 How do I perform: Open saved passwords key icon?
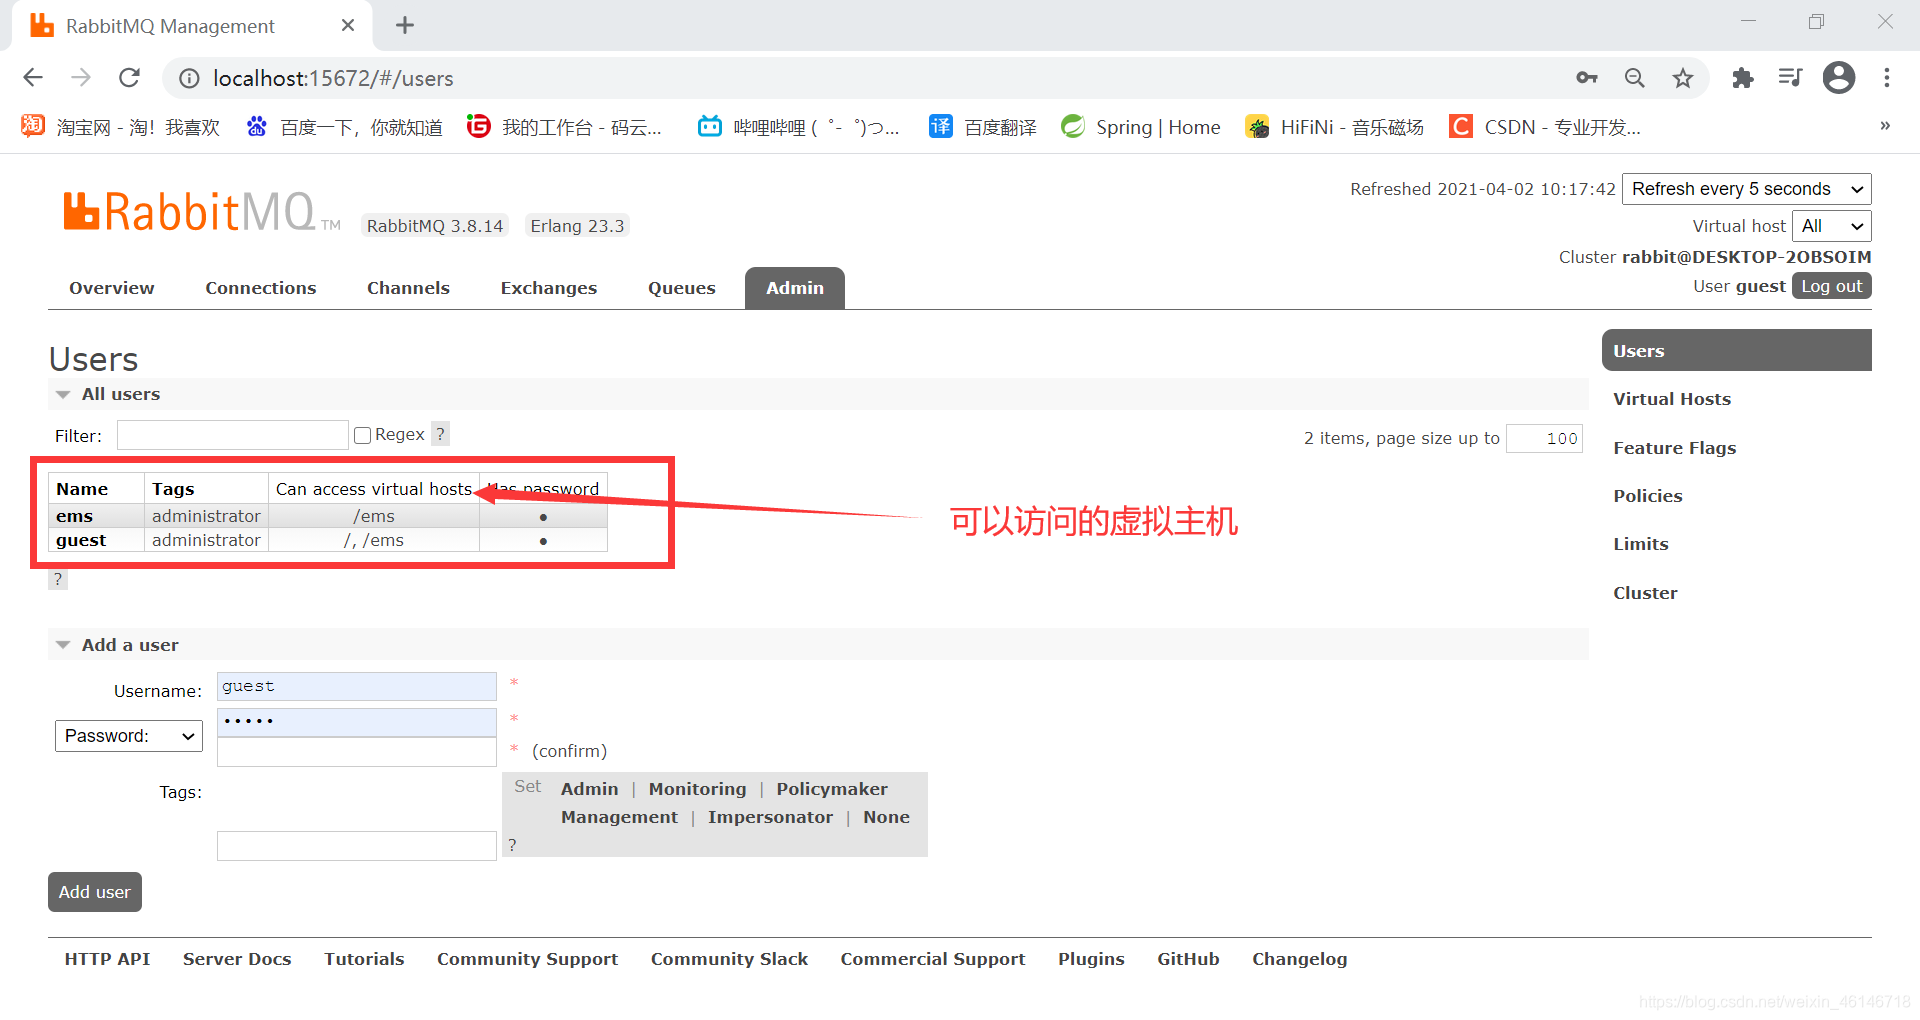[x=1587, y=78]
